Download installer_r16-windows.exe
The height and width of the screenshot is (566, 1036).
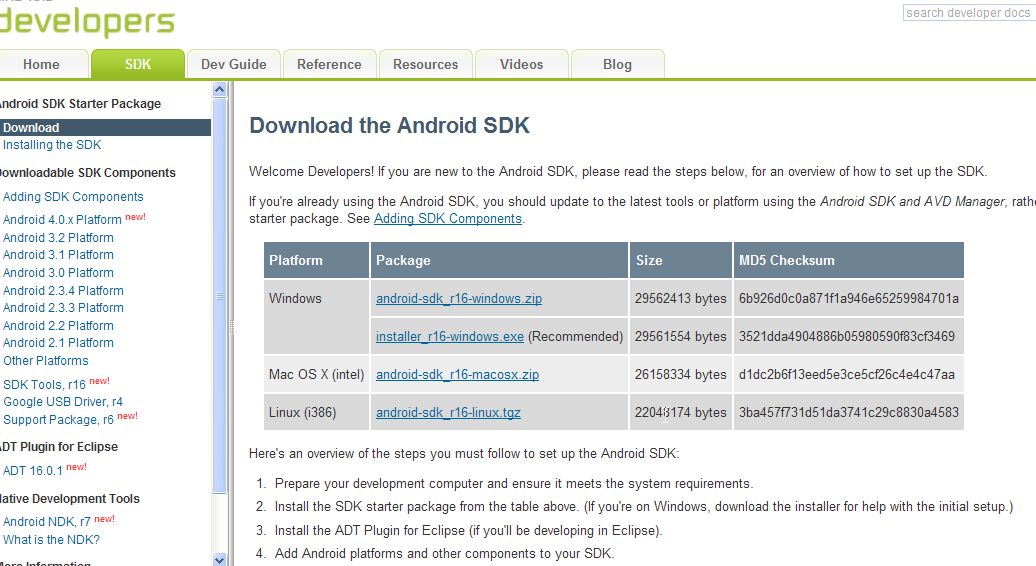click(449, 336)
